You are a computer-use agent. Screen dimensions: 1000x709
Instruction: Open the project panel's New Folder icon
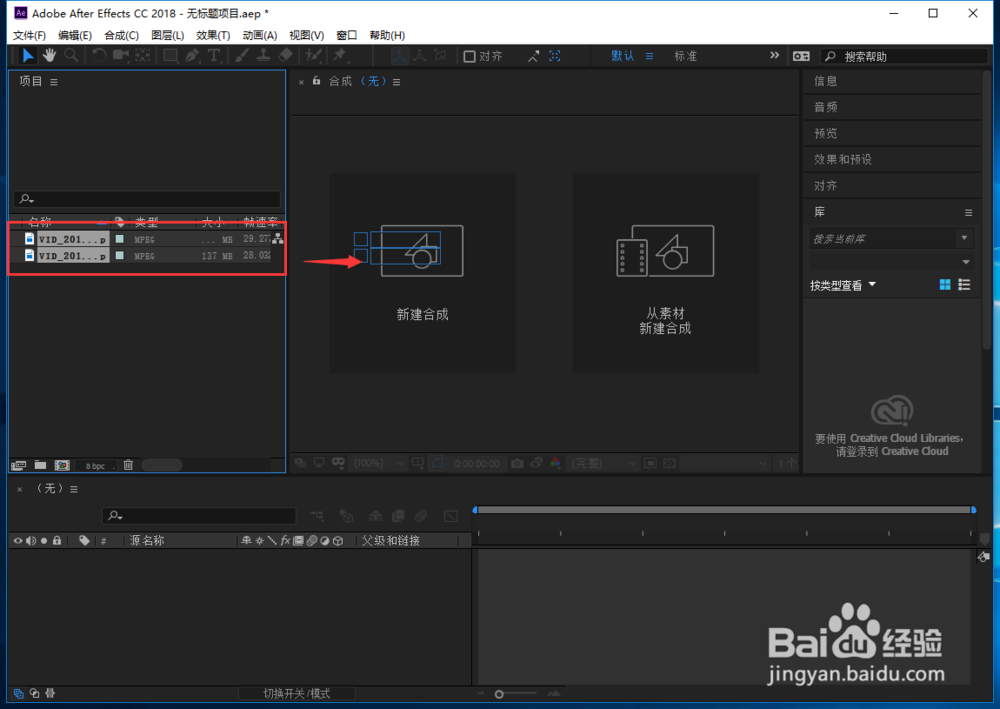pyautogui.click(x=40, y=464)
